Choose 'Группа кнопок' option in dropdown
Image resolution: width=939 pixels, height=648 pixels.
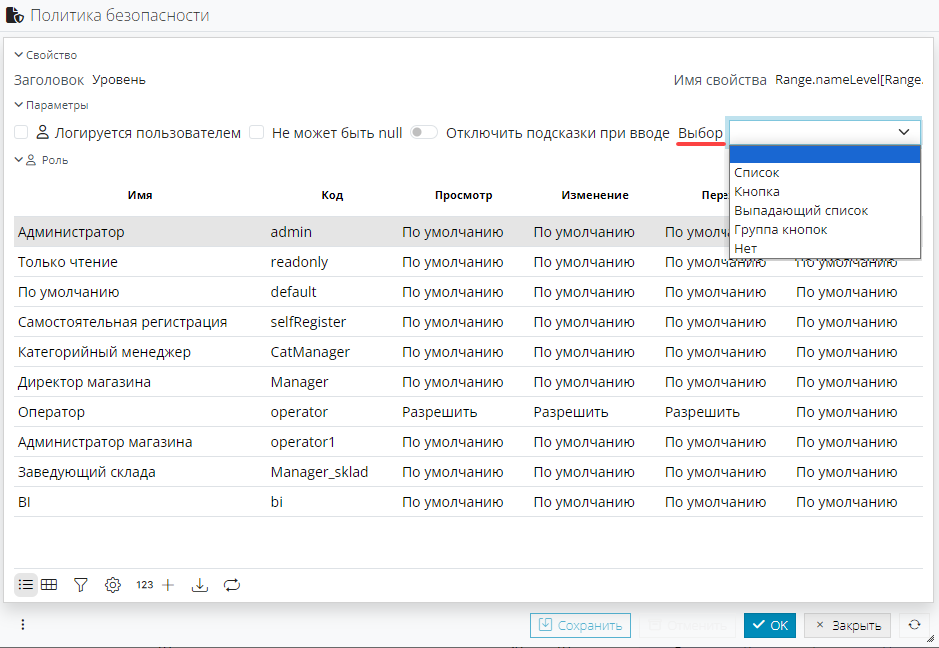click(x=781, y=230)
